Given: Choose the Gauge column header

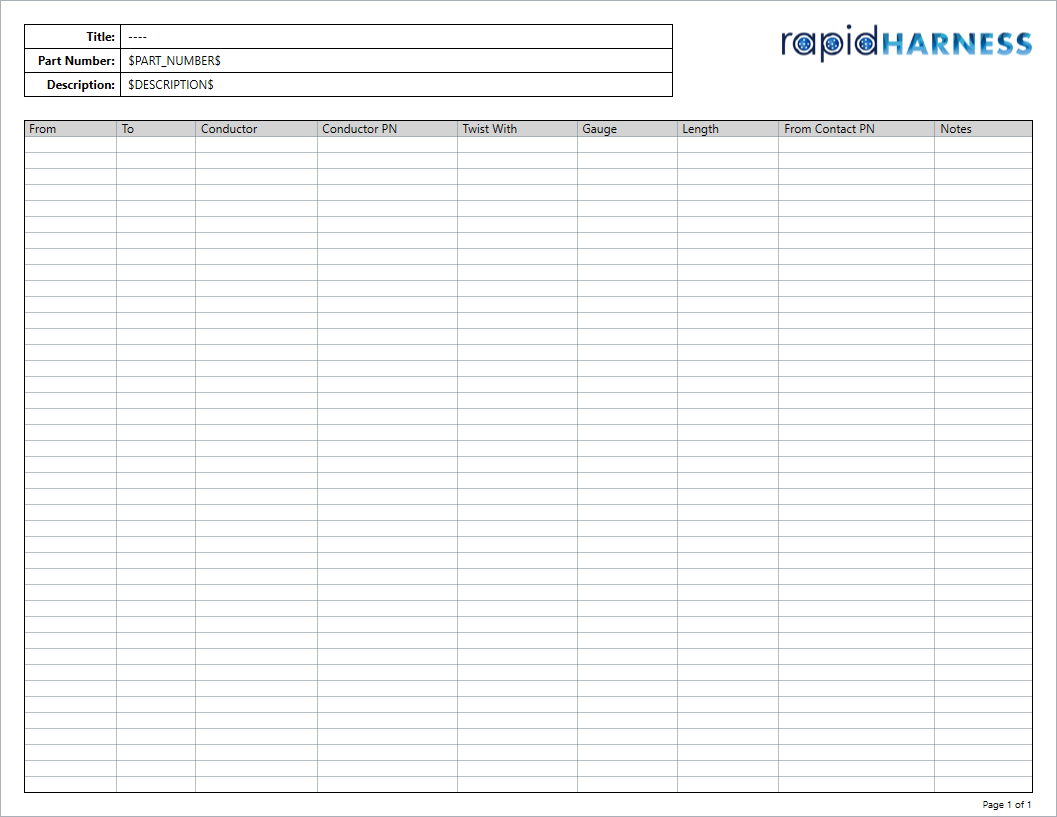Looking at the screenshot, I should coord(627,129).
